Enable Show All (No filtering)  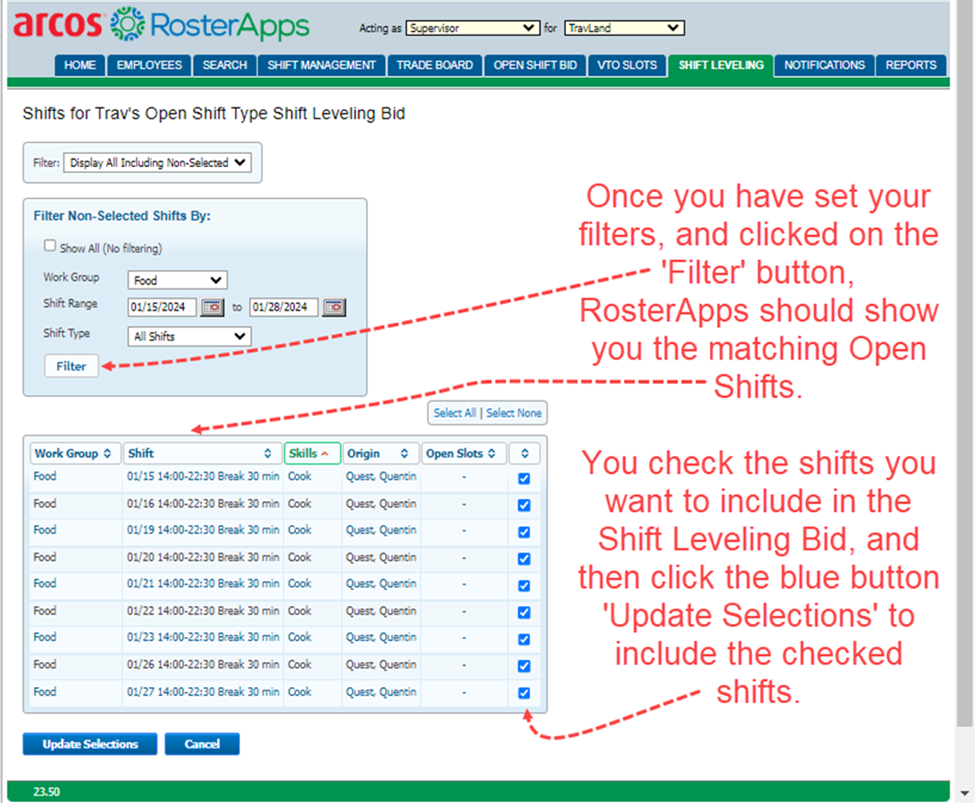(x=49, y=244)
